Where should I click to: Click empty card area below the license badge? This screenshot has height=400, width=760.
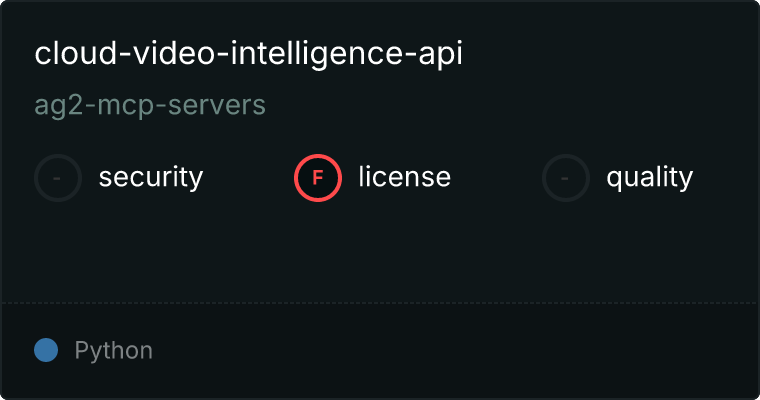[318, 250]
